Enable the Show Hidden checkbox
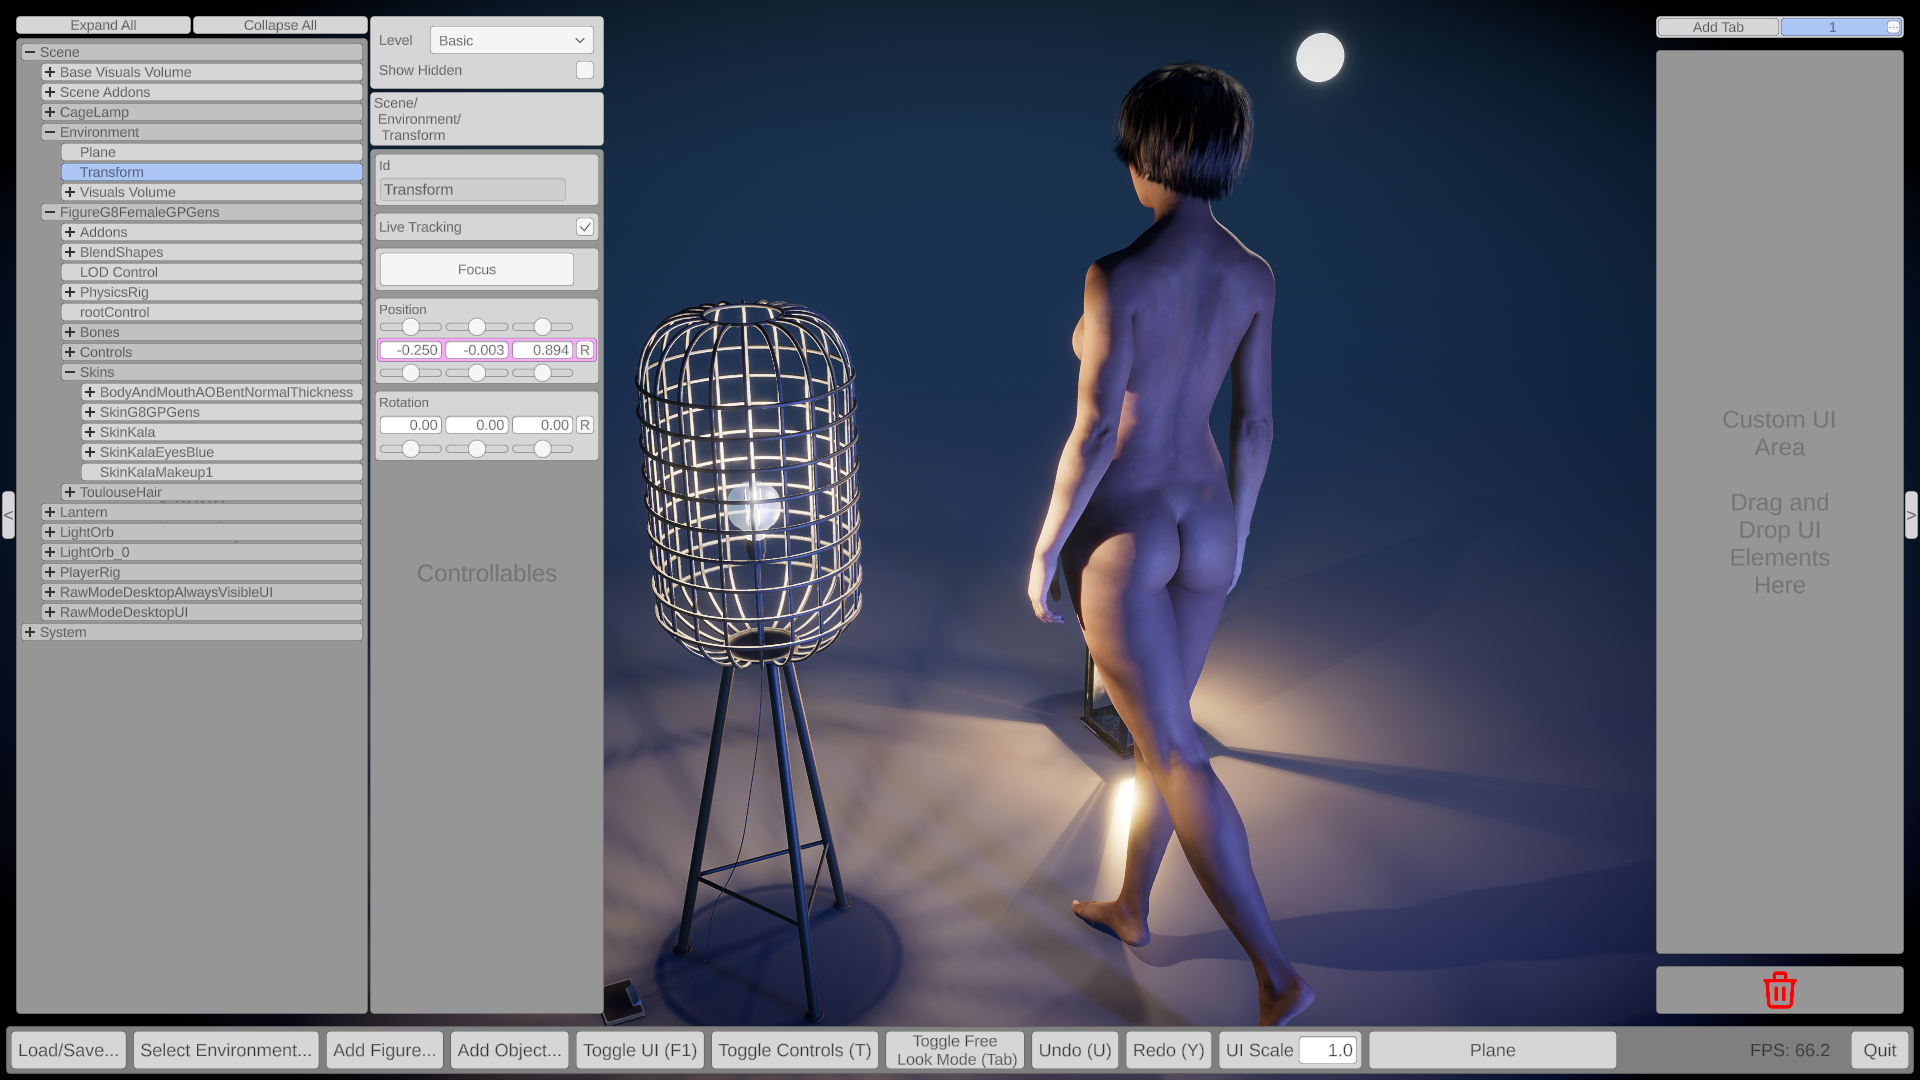The width and height of the screenshot is (1920, 1080). 586,70
